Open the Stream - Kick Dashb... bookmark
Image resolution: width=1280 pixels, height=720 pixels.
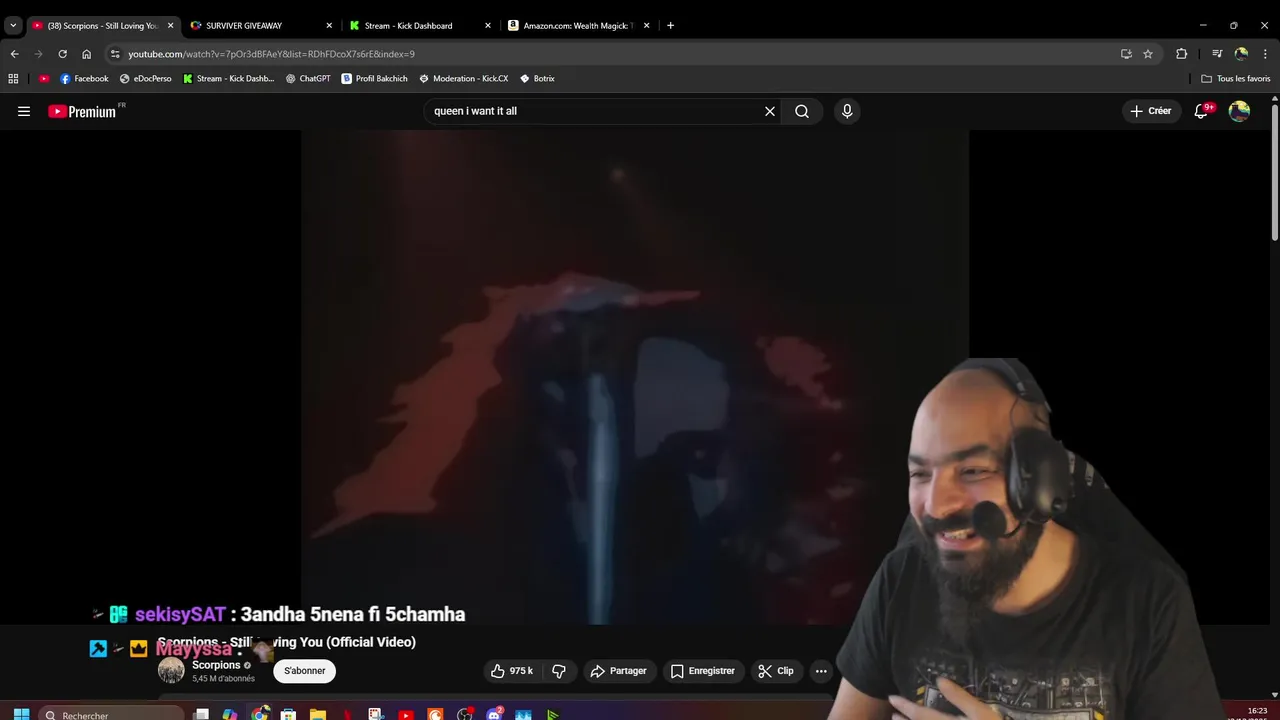[x=229, y=78]
